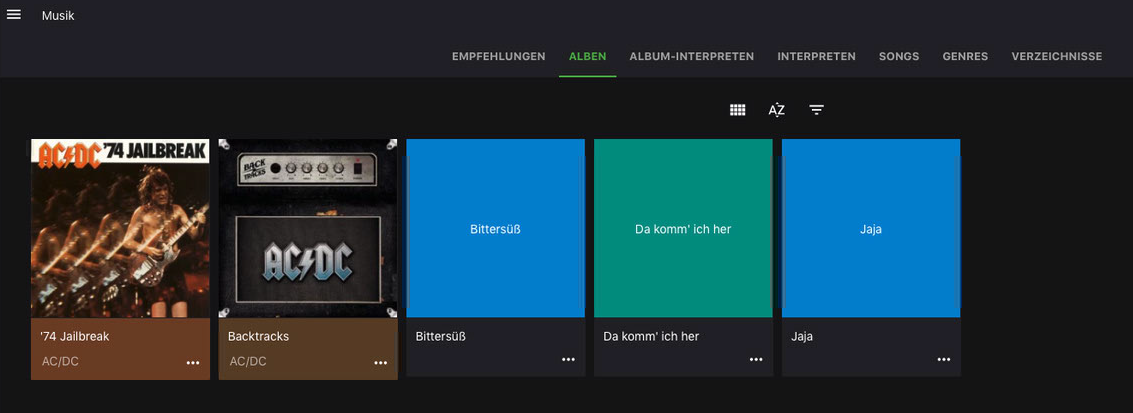The width and height of the screenshot is (1133, 413).
Task: Open AC/DC artist under Backtracks
Action: (248, 361)
